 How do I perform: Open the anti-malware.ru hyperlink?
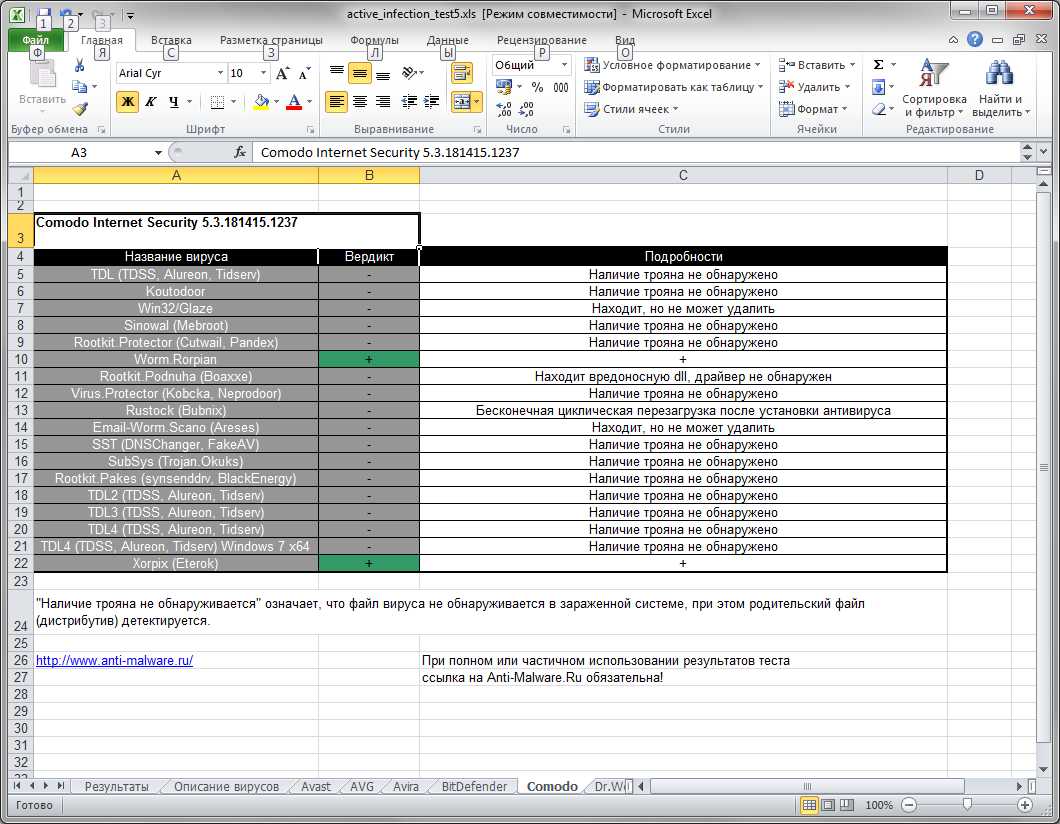click(114, 660)
